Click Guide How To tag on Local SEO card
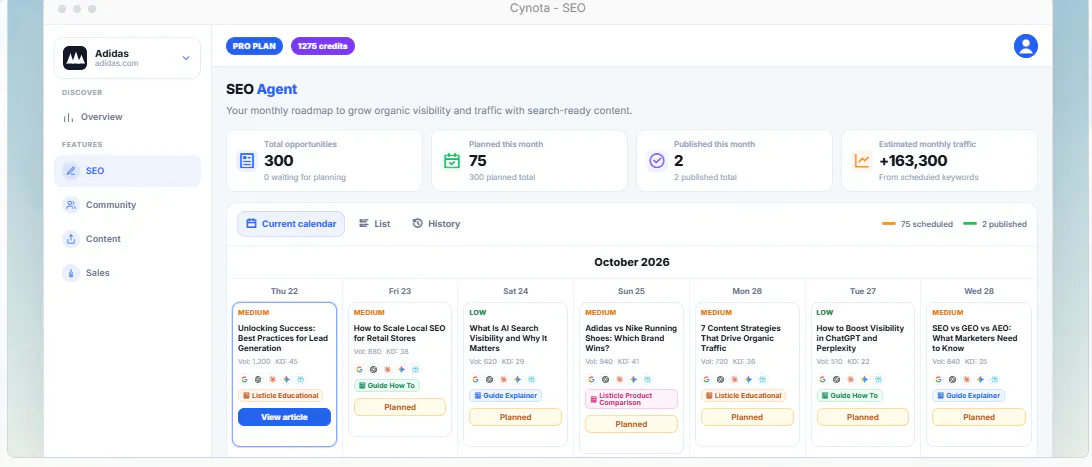Viewport: 1092px width, 467px height. tap(387, 386)
